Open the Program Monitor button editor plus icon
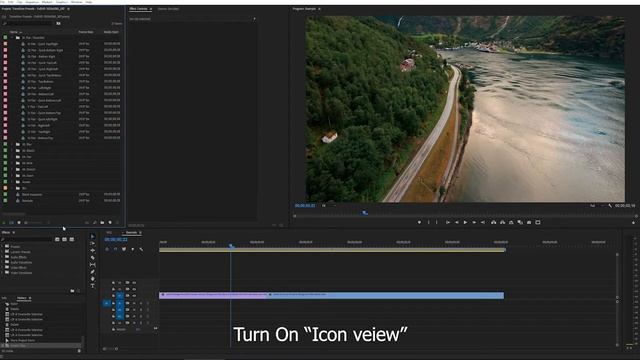This screenshot has height=360, width=640. (633, 223)
